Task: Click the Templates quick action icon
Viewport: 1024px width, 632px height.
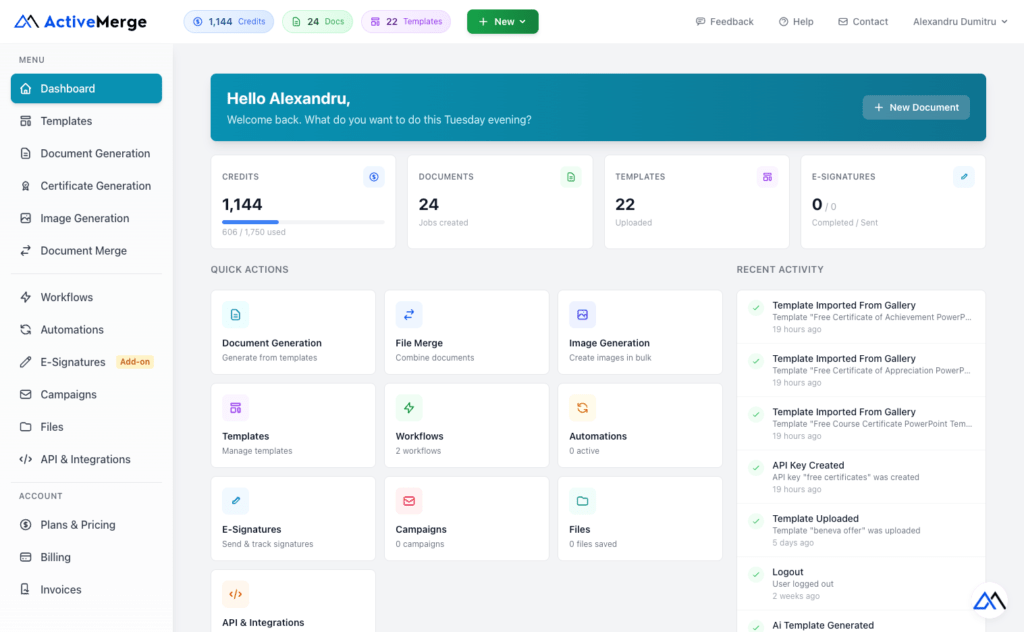Action: pos(235,408)
